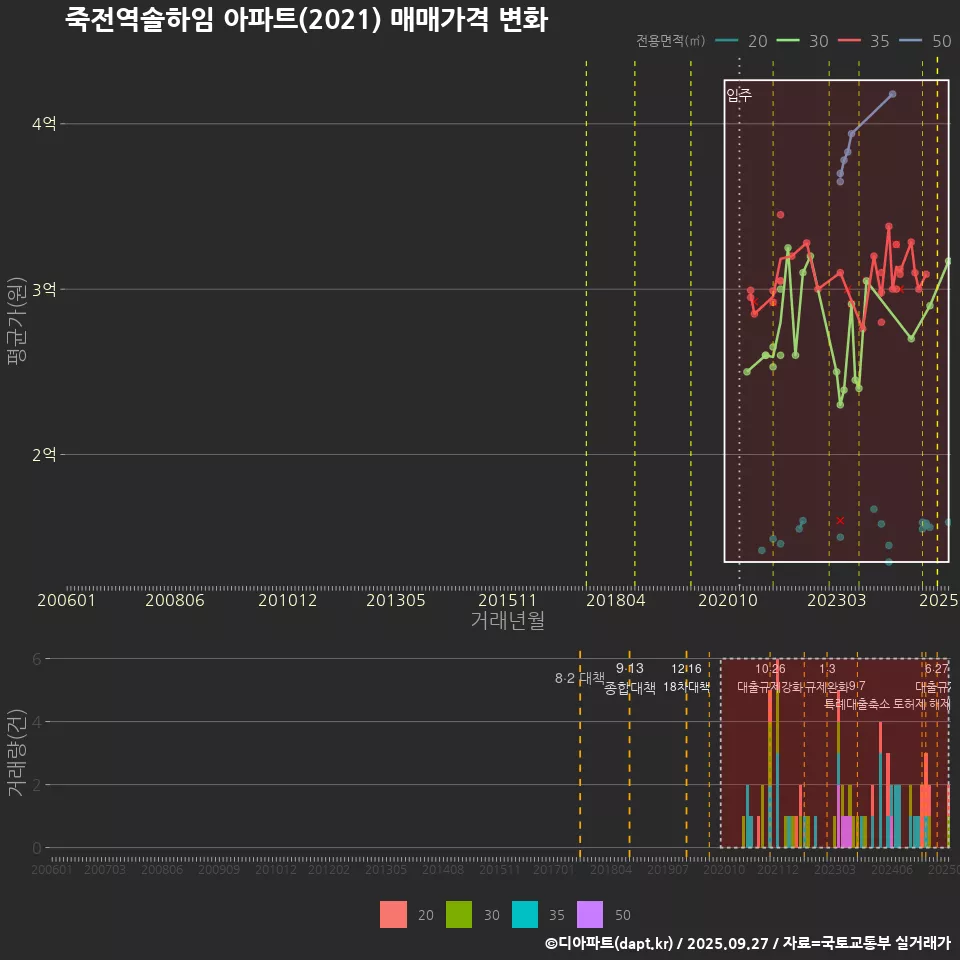Click the red 20 swatch in bottom legend

pos(394,914)
